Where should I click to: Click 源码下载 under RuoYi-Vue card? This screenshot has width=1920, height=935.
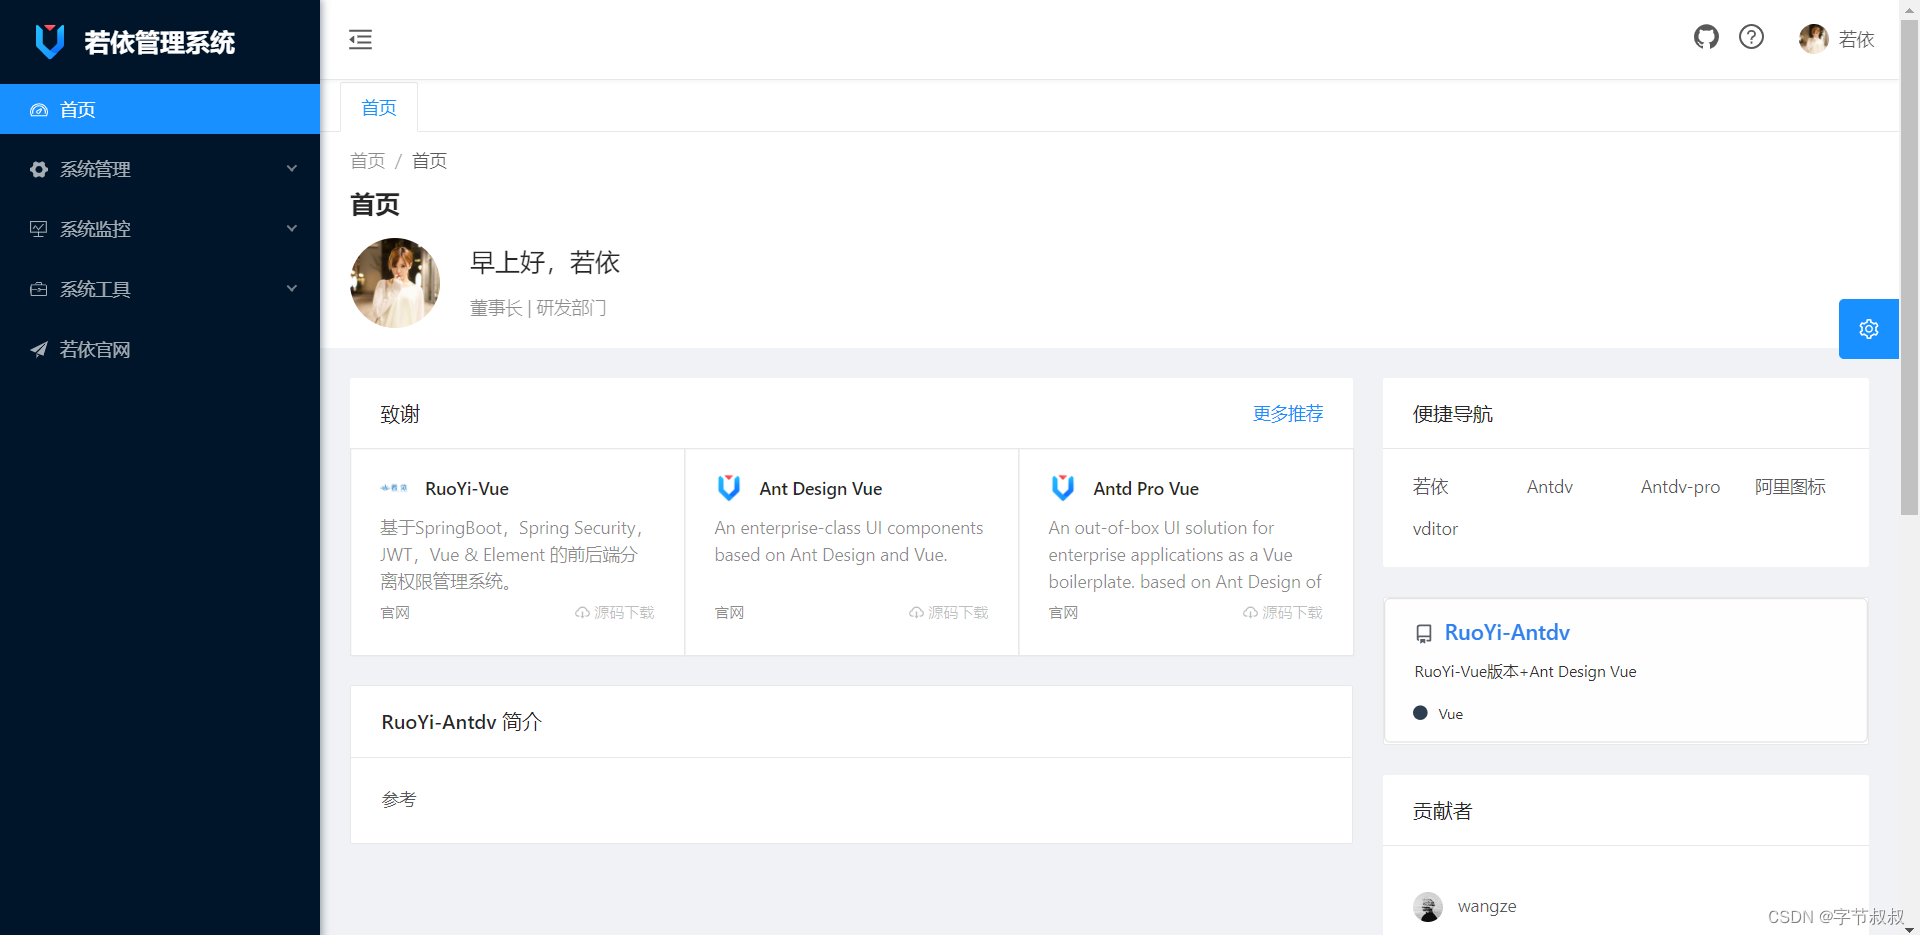614,612
